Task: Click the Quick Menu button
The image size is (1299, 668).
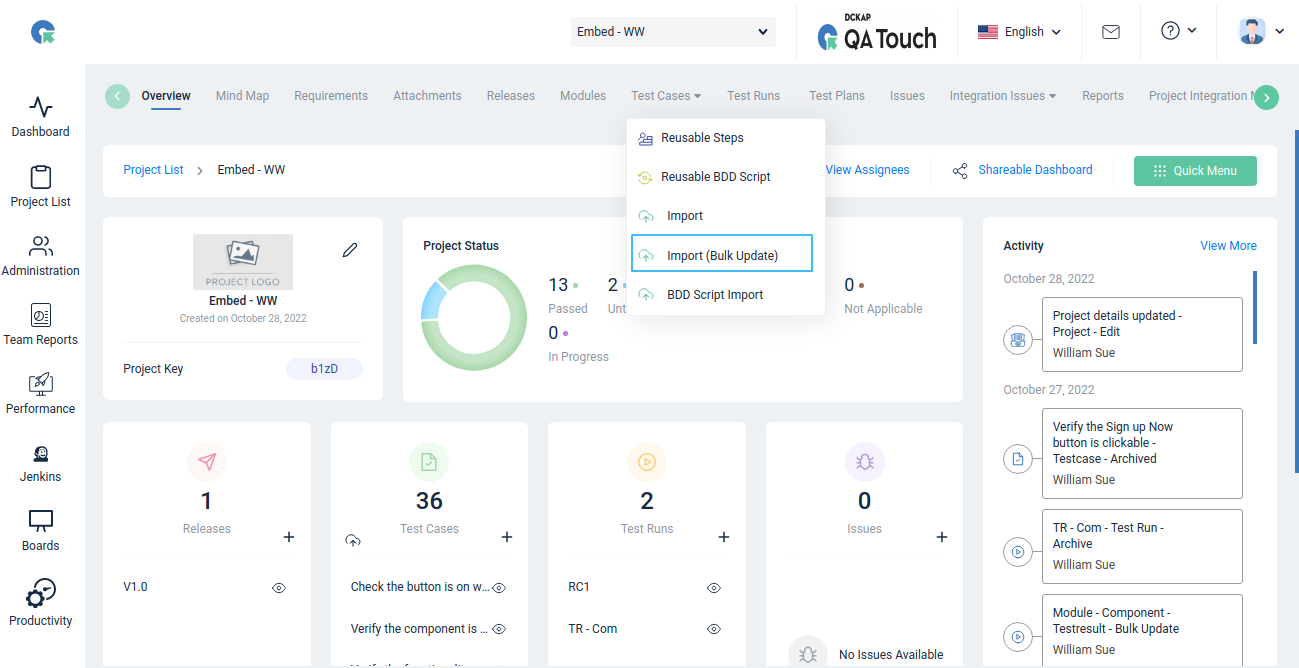Action: (x=1195, y=171)
